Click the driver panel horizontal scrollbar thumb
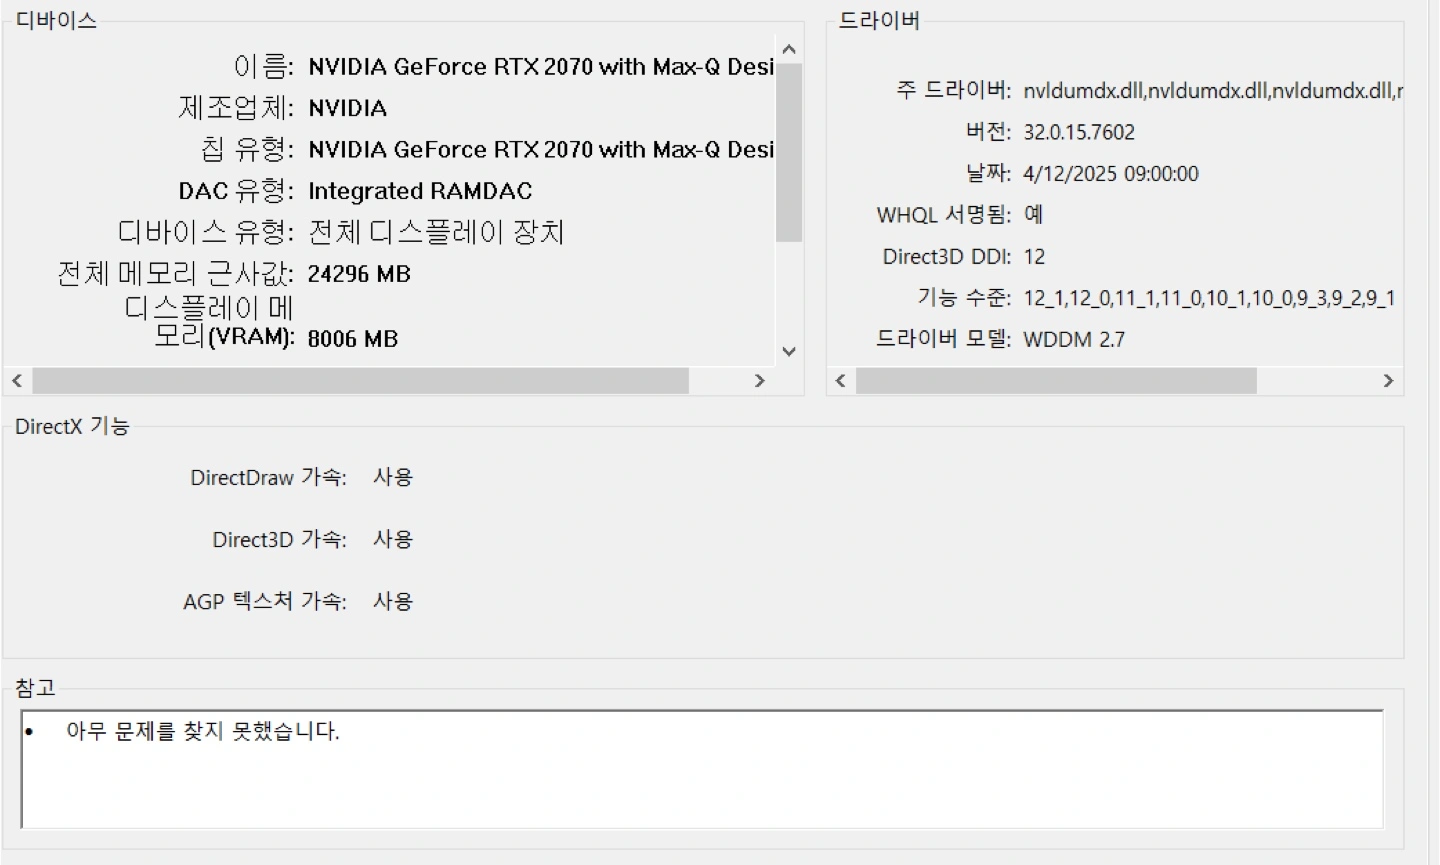This screenshot has width=1440, height=865. coord(1056,381)
